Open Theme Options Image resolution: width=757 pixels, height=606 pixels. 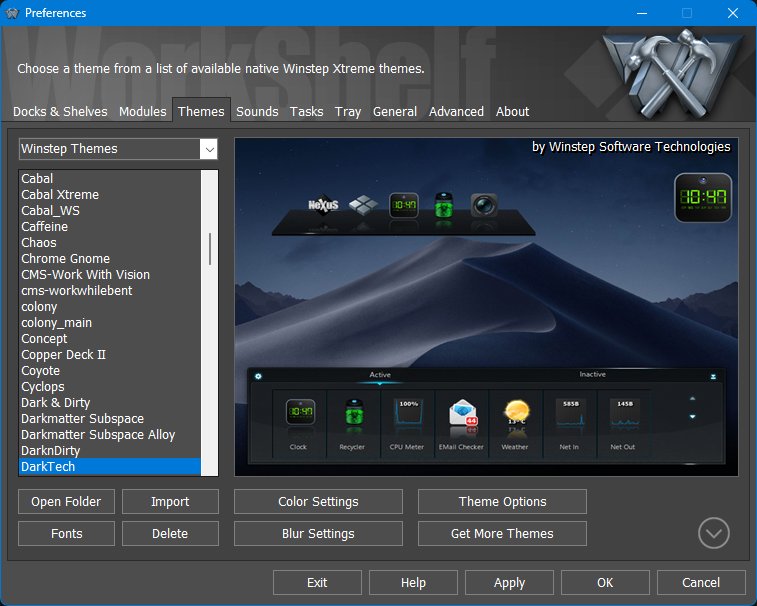tap(502, 502)
